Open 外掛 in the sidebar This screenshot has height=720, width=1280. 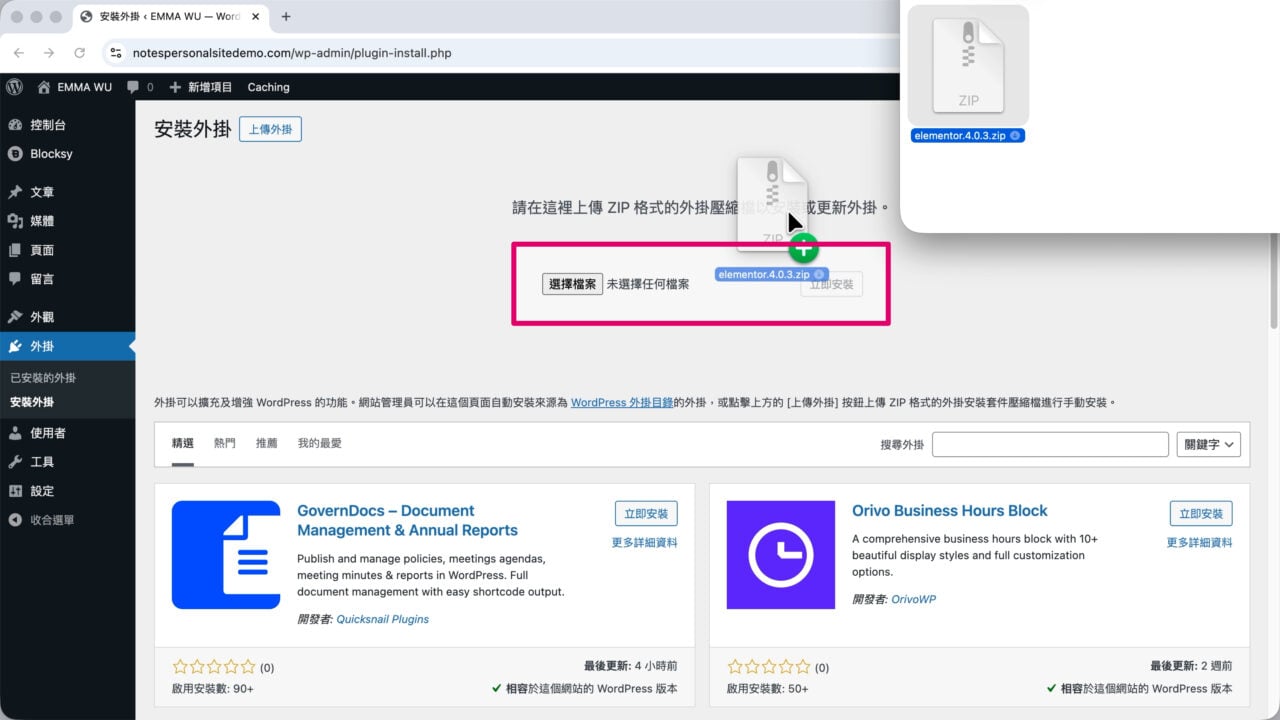[67, 346]
